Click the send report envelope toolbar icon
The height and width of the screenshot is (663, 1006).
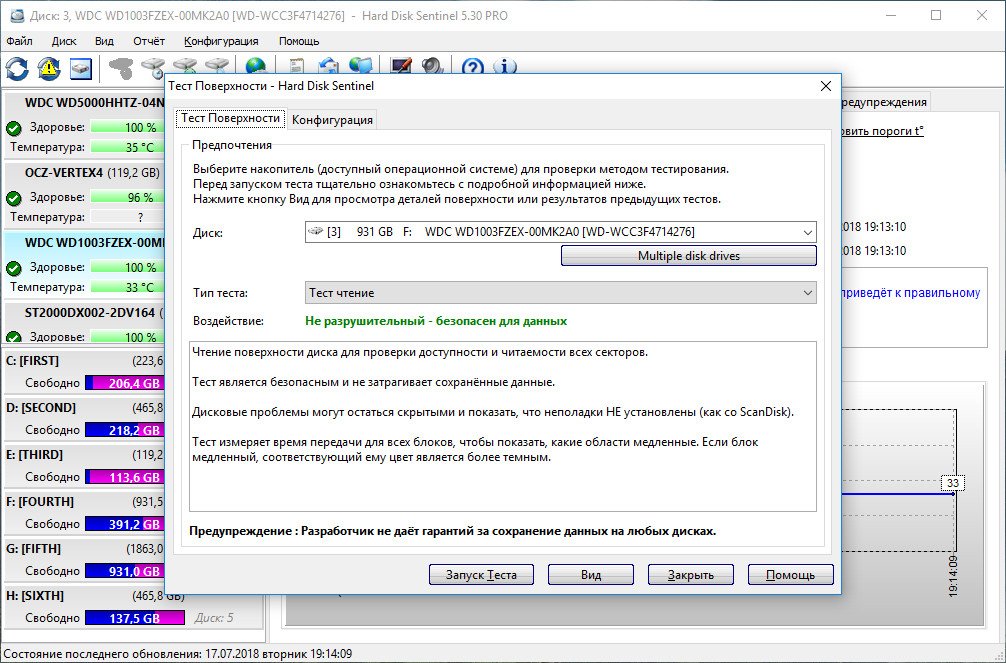coord(328,67)
